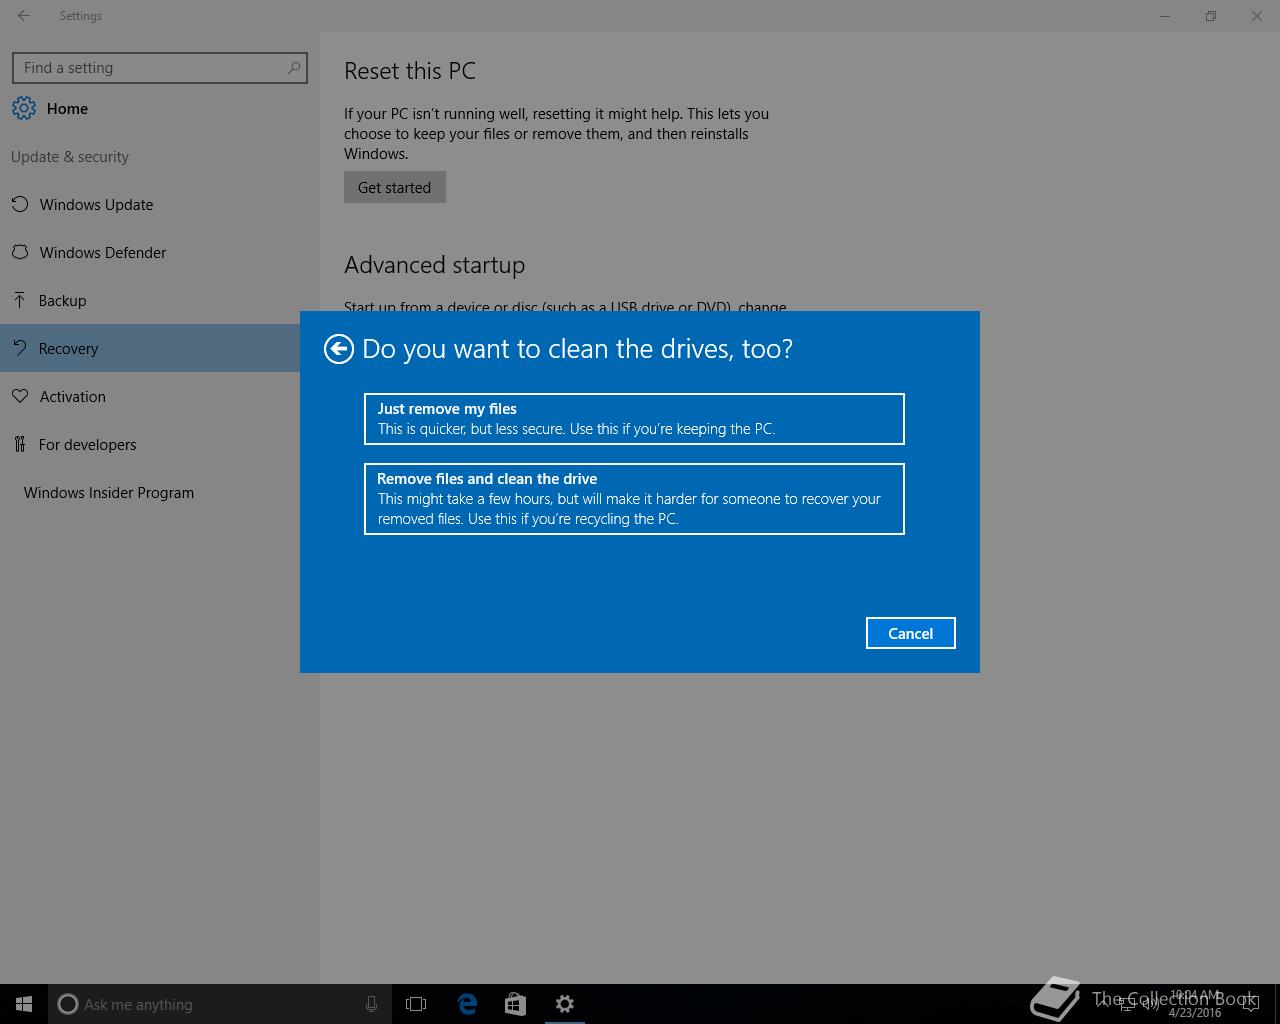Minimize the Settings window

pyautogui.click(x=1165, y=16)
